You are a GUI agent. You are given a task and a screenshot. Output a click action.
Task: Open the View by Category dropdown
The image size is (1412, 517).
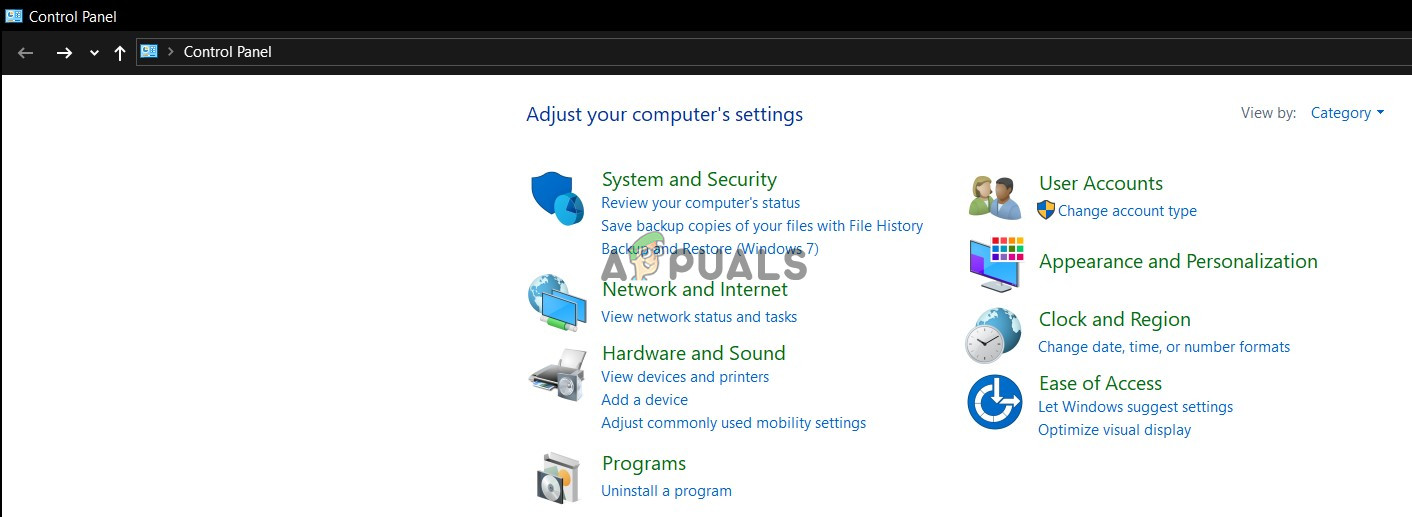click(1348, 113)
